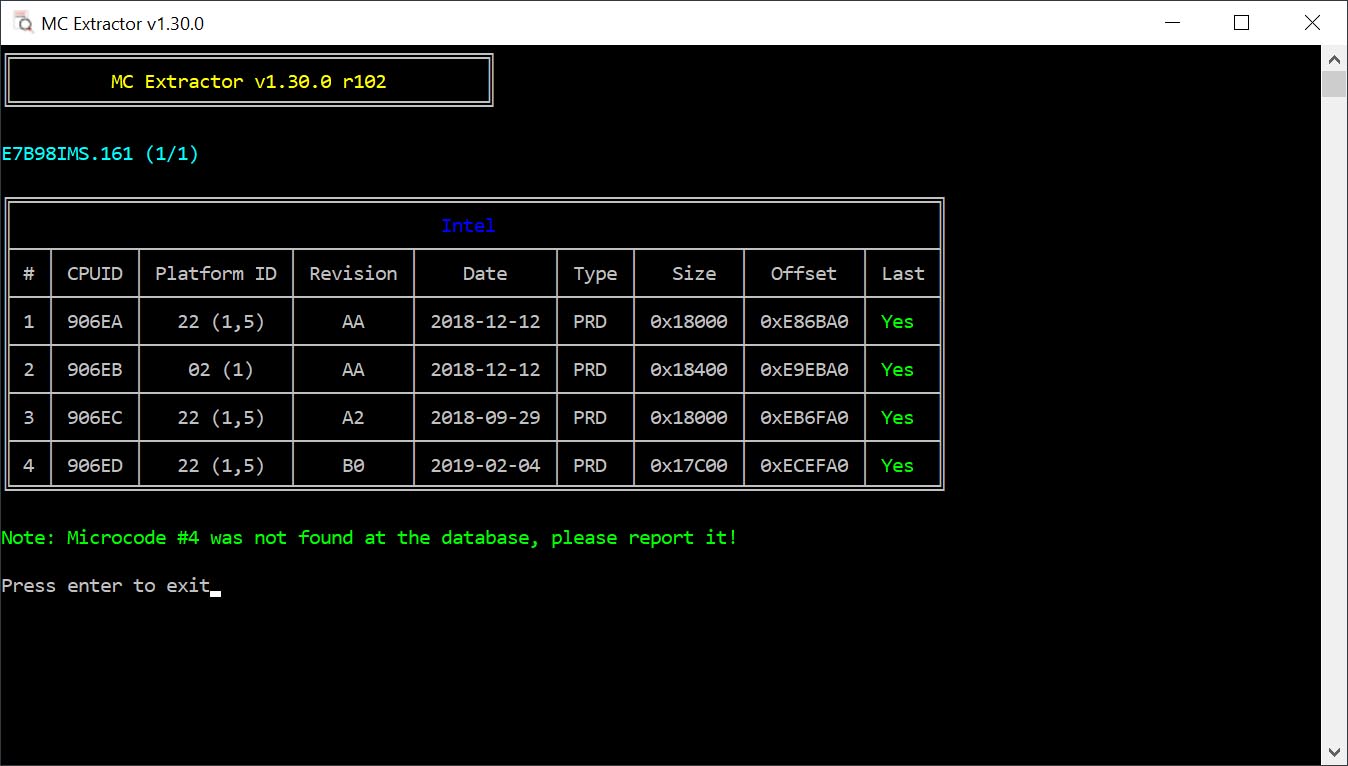Click 'Yes' in the 906ED row

point(897,465)
